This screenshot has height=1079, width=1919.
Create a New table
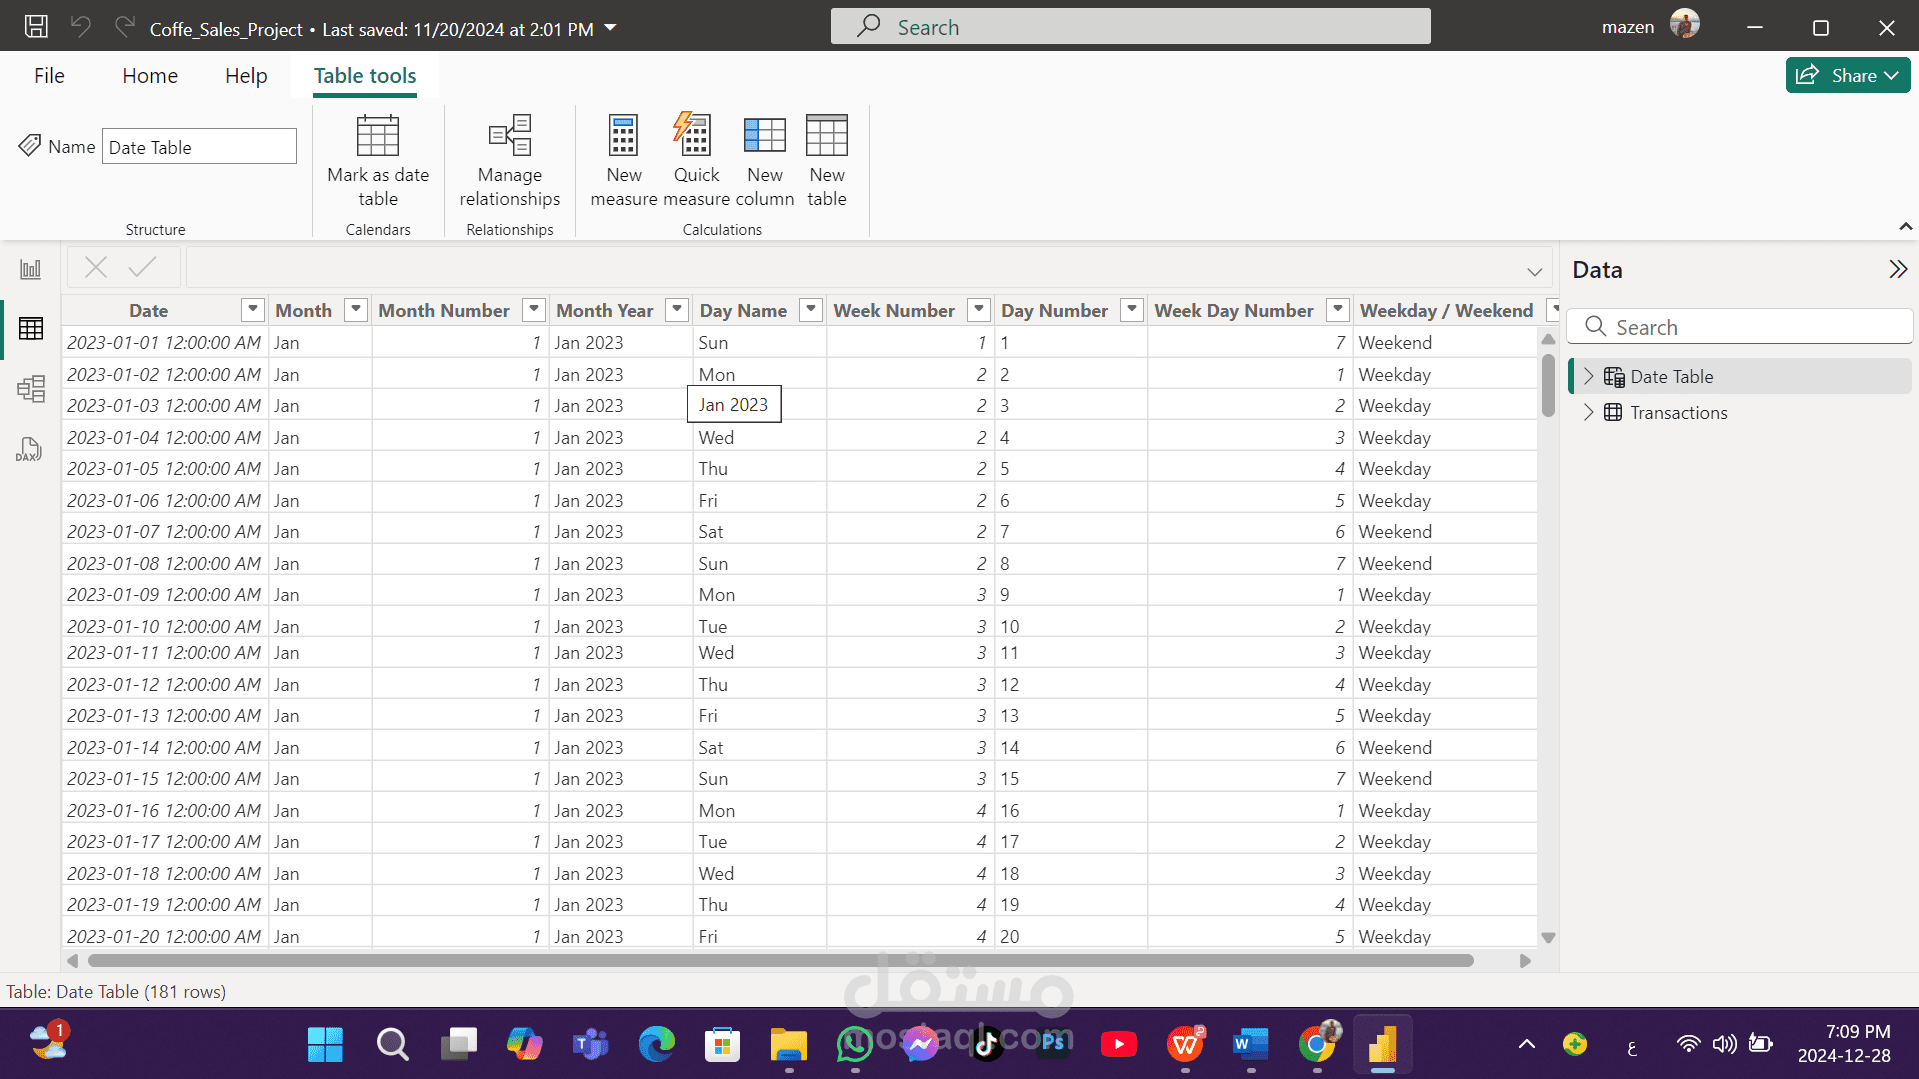pos(827,160)
